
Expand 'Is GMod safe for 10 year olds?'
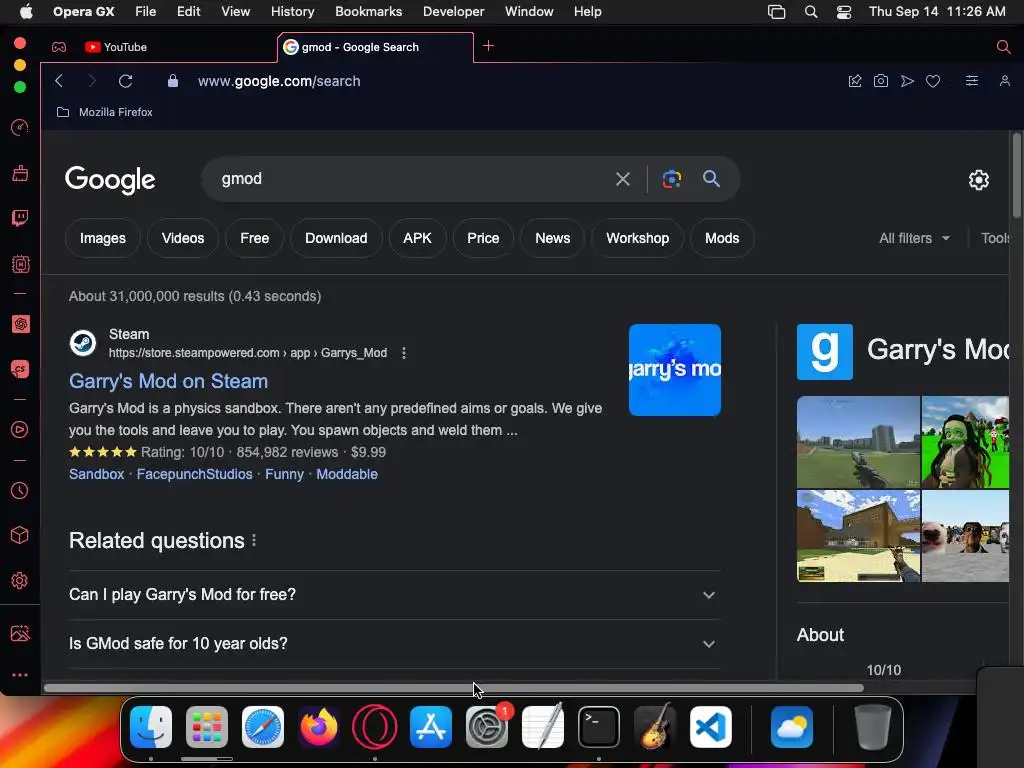(x=394, y=644)
